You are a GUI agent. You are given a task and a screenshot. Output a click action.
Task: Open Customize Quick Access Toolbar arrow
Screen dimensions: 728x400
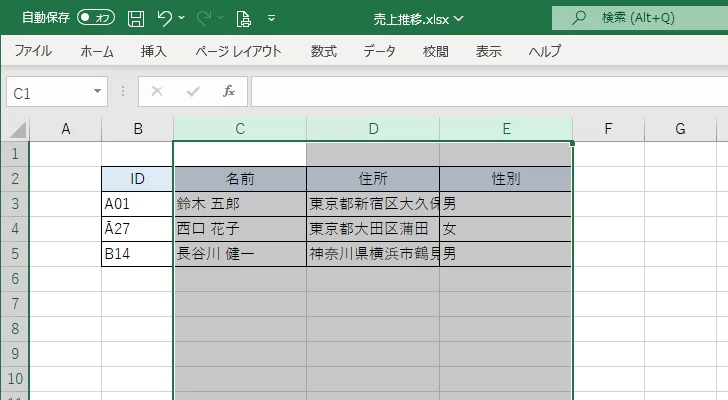[x=272, y=19]
